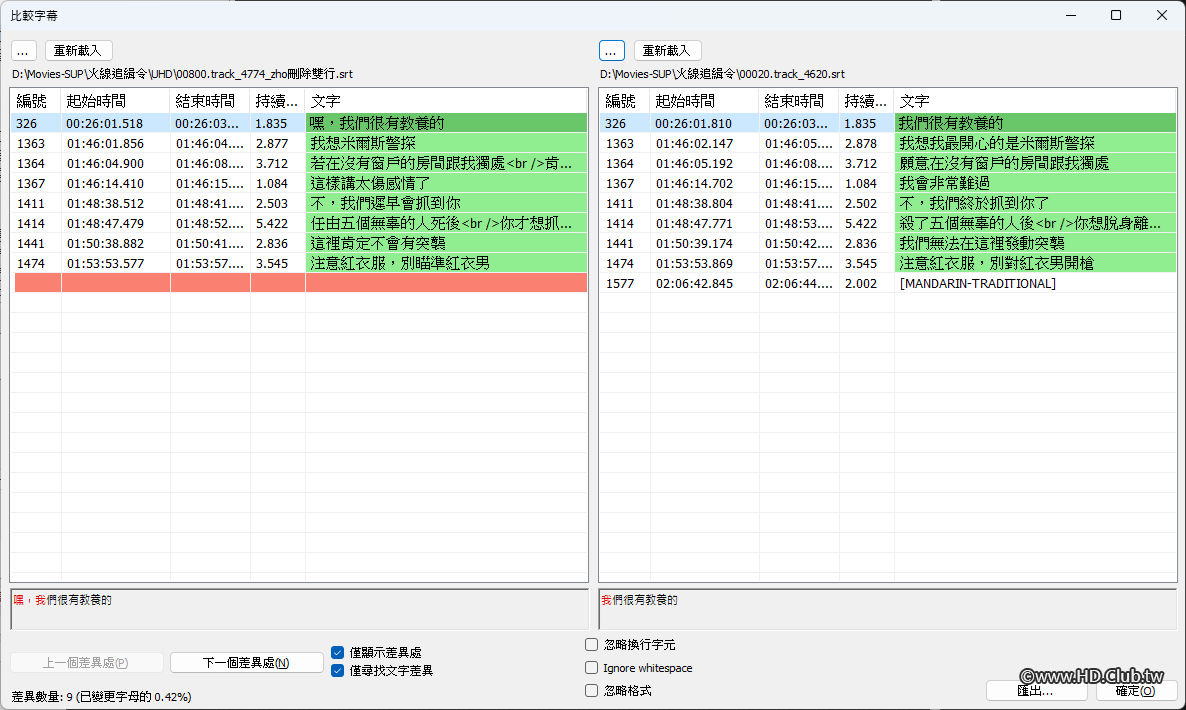Export comparison results with 匯出 button

1037,690
